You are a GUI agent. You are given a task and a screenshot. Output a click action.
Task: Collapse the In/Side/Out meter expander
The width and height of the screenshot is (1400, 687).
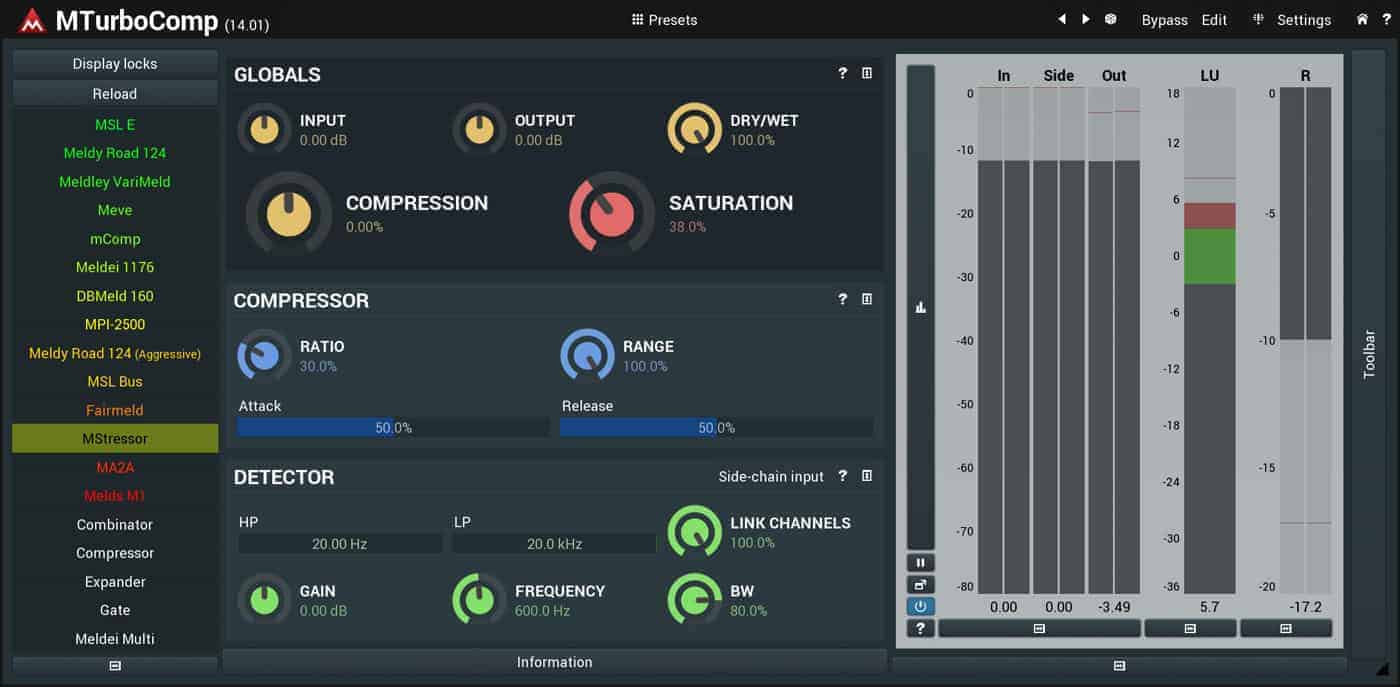click(x=1039, y=628)
